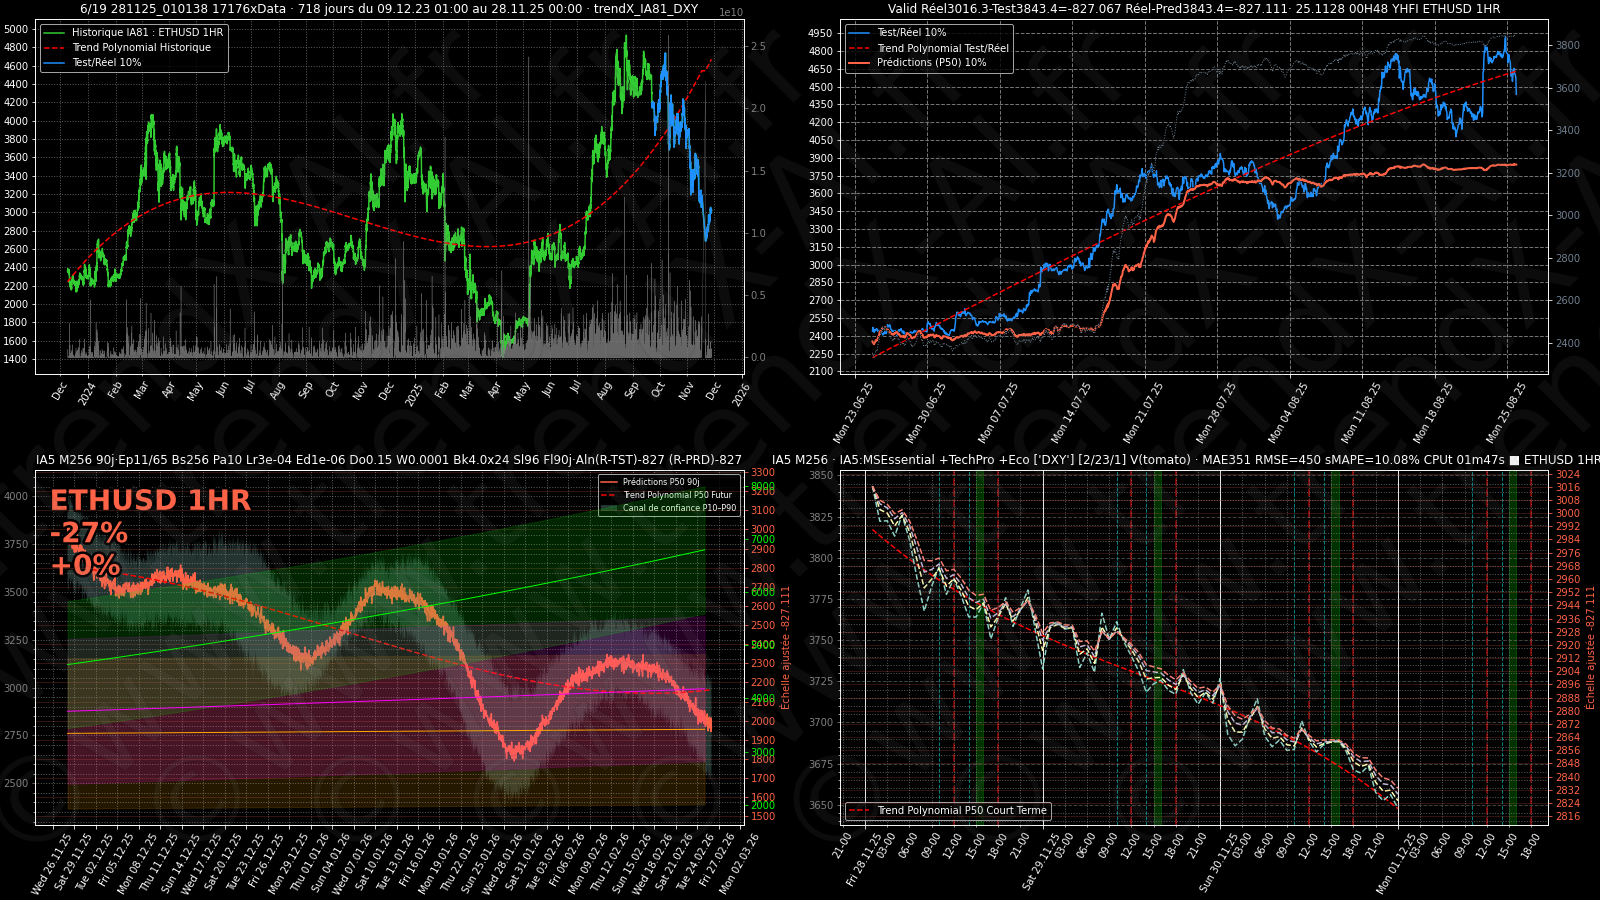Click the top-left chart title with trendX_IA81_DXY

(x=389, y=9)
